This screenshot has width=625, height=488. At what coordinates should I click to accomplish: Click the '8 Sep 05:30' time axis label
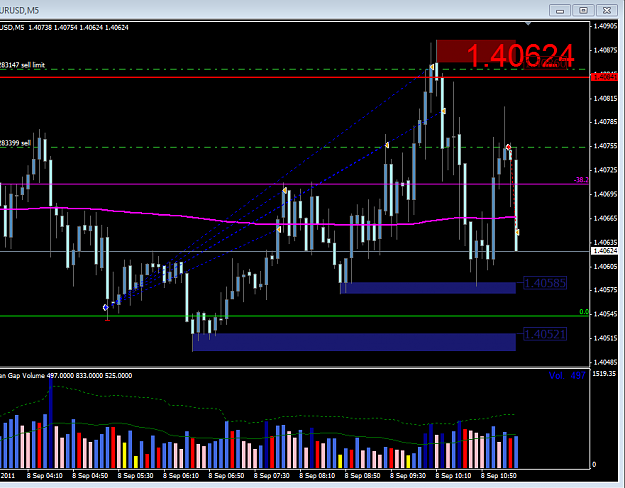pos(136,476)
